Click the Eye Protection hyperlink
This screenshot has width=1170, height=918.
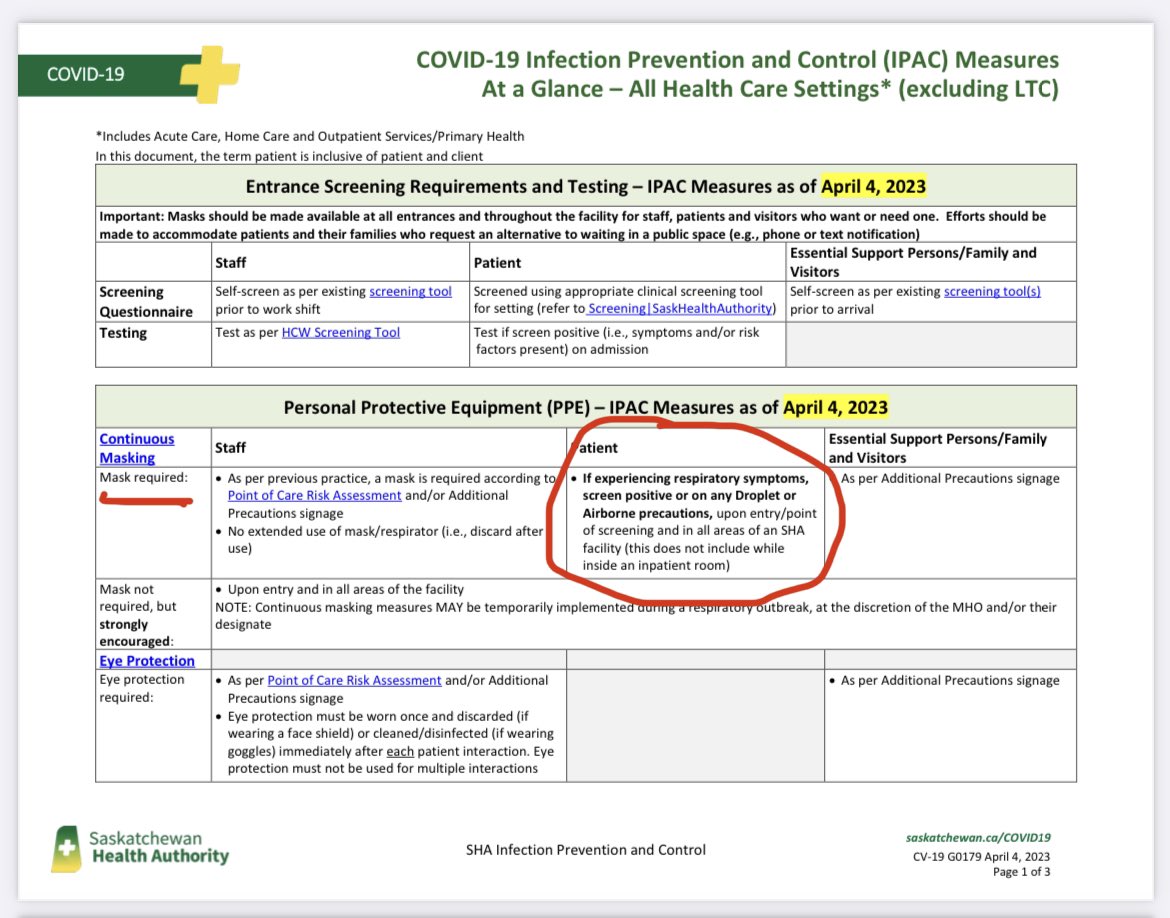[x=146, y=661]
